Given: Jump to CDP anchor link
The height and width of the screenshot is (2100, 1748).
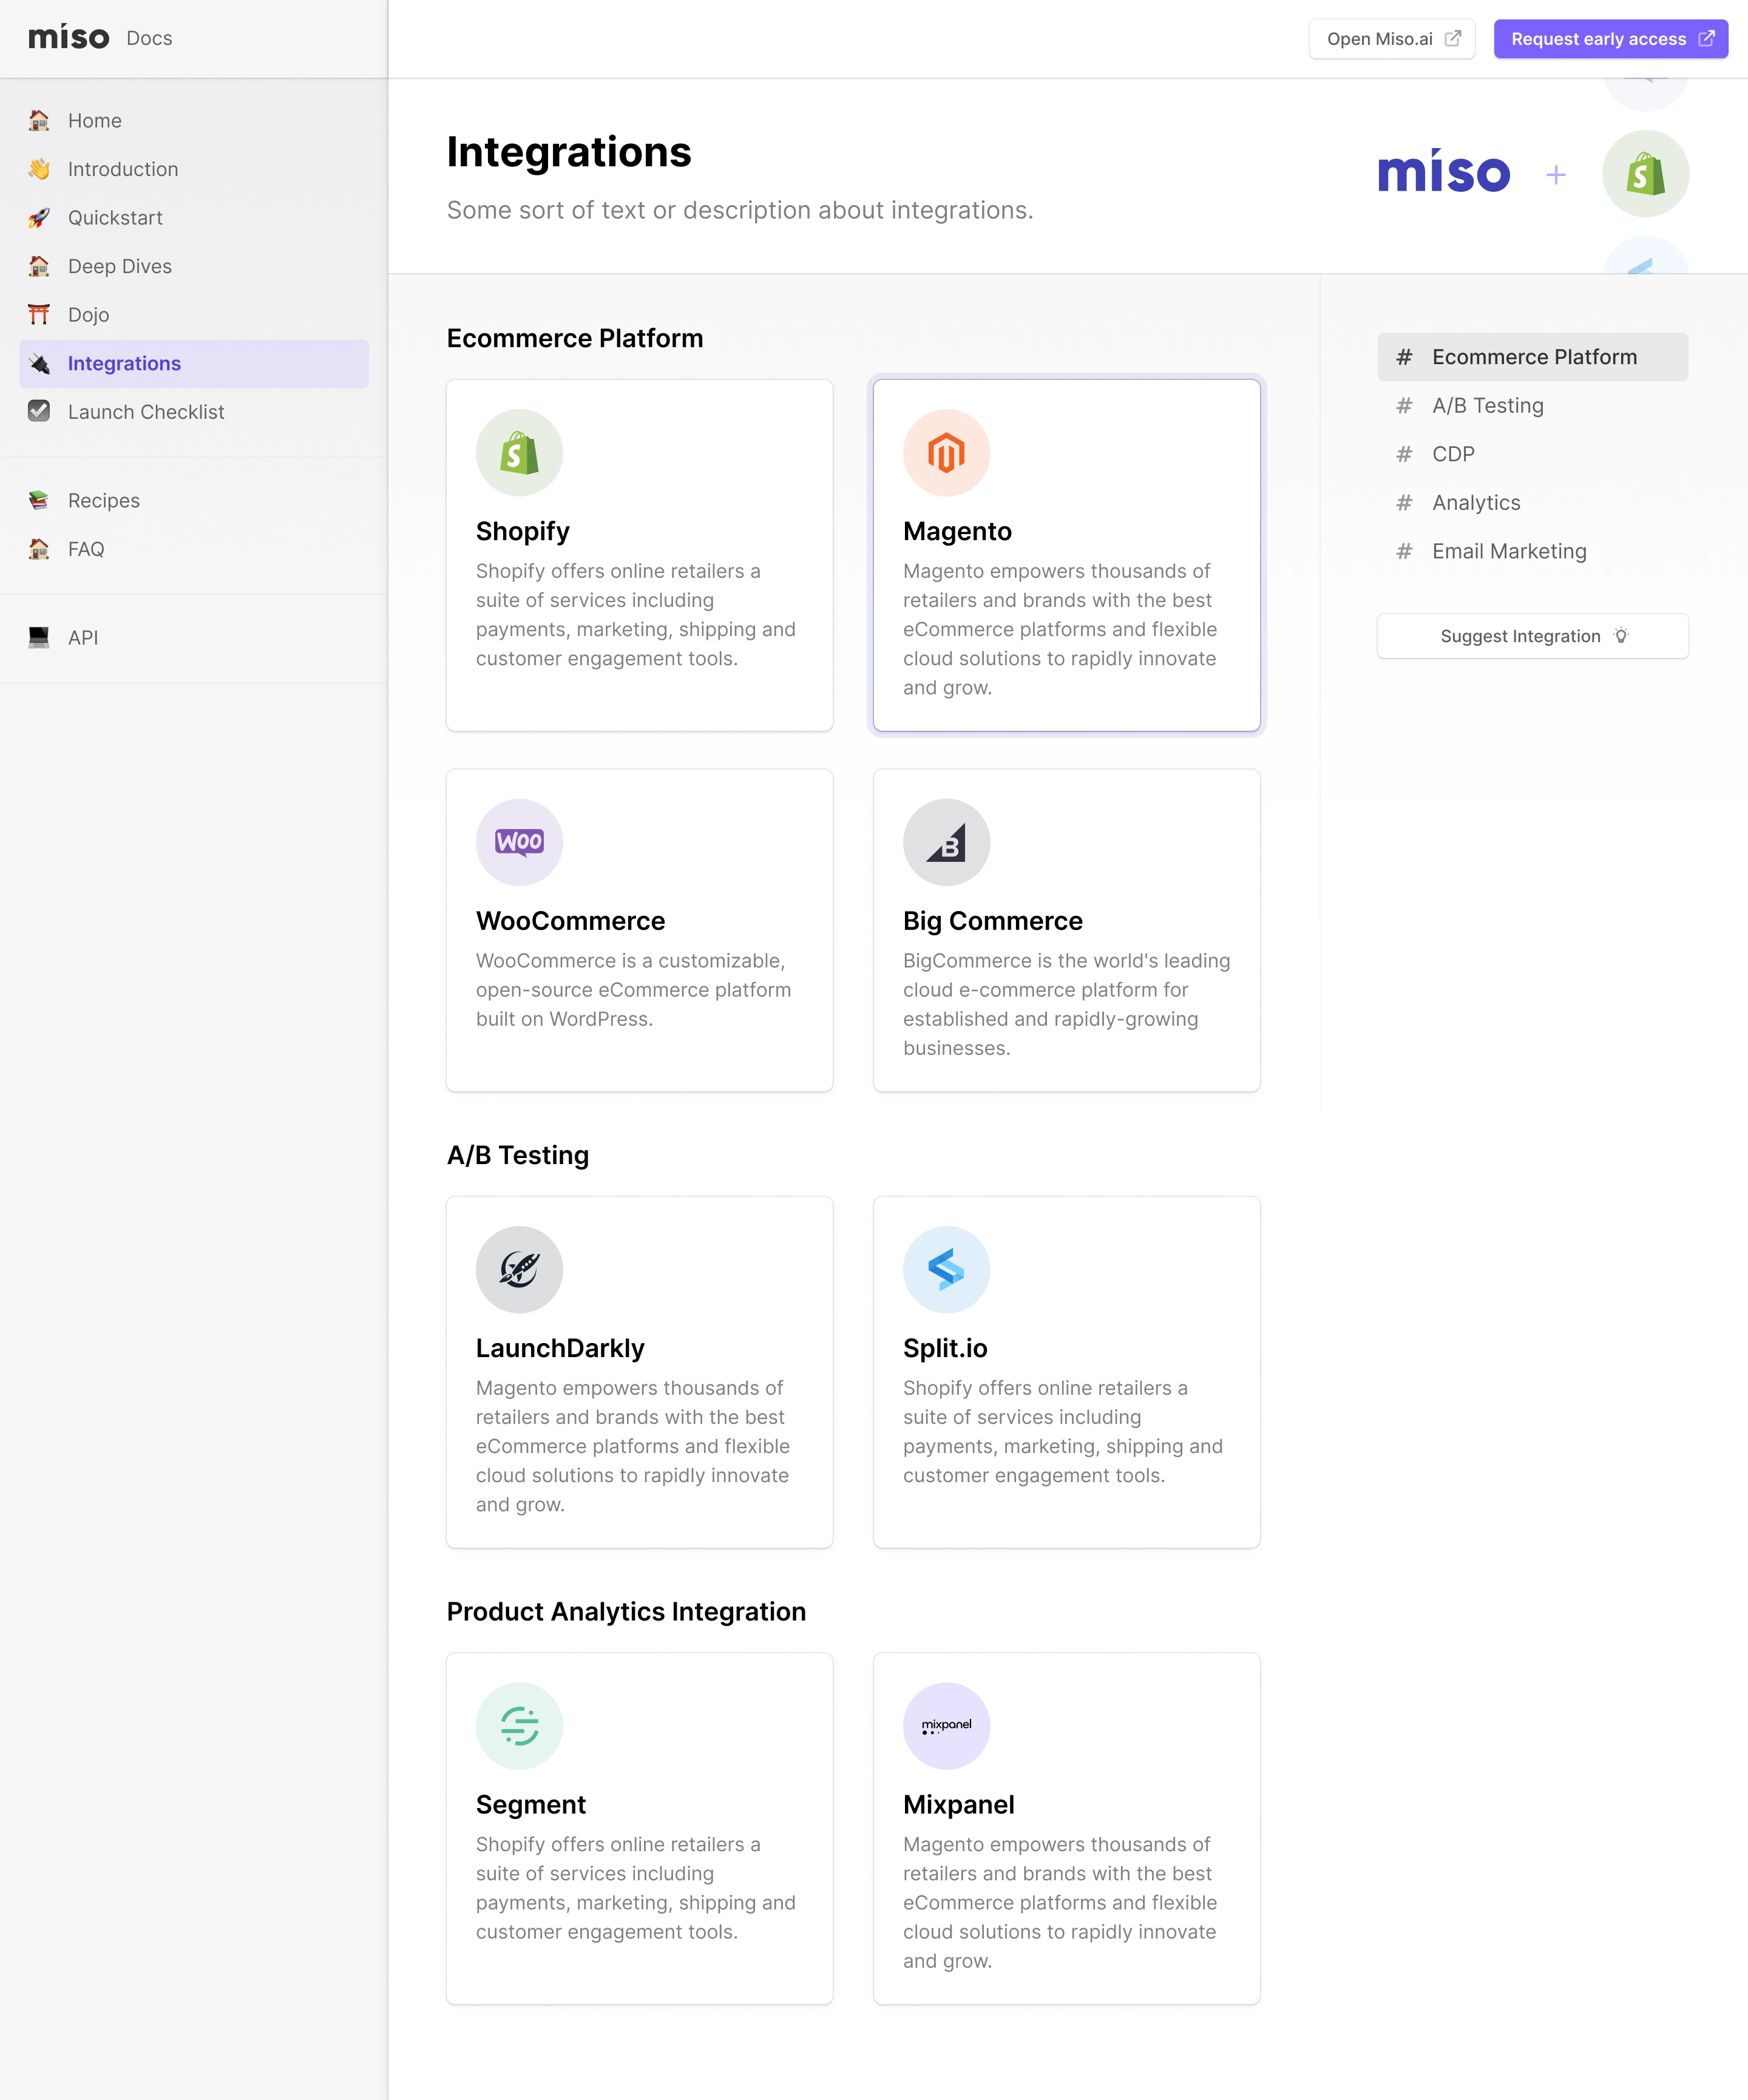Looking at the screenshot, I should (1532, 454).
